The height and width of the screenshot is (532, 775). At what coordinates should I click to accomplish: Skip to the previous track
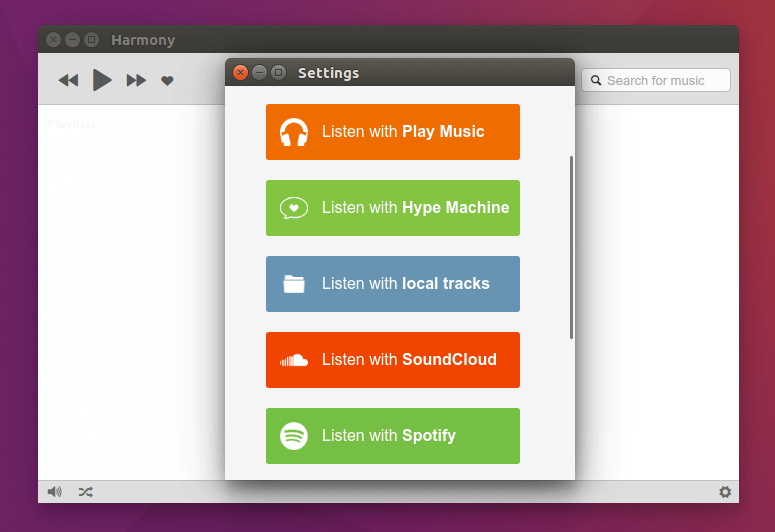click(68, 80)
